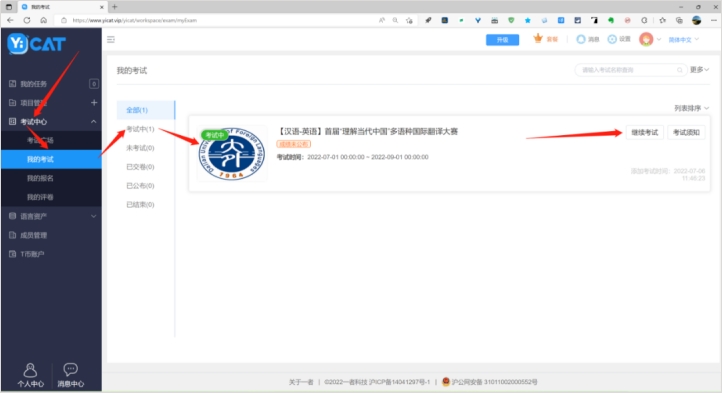Click the YiCAT logo

[x=36, y=44]
